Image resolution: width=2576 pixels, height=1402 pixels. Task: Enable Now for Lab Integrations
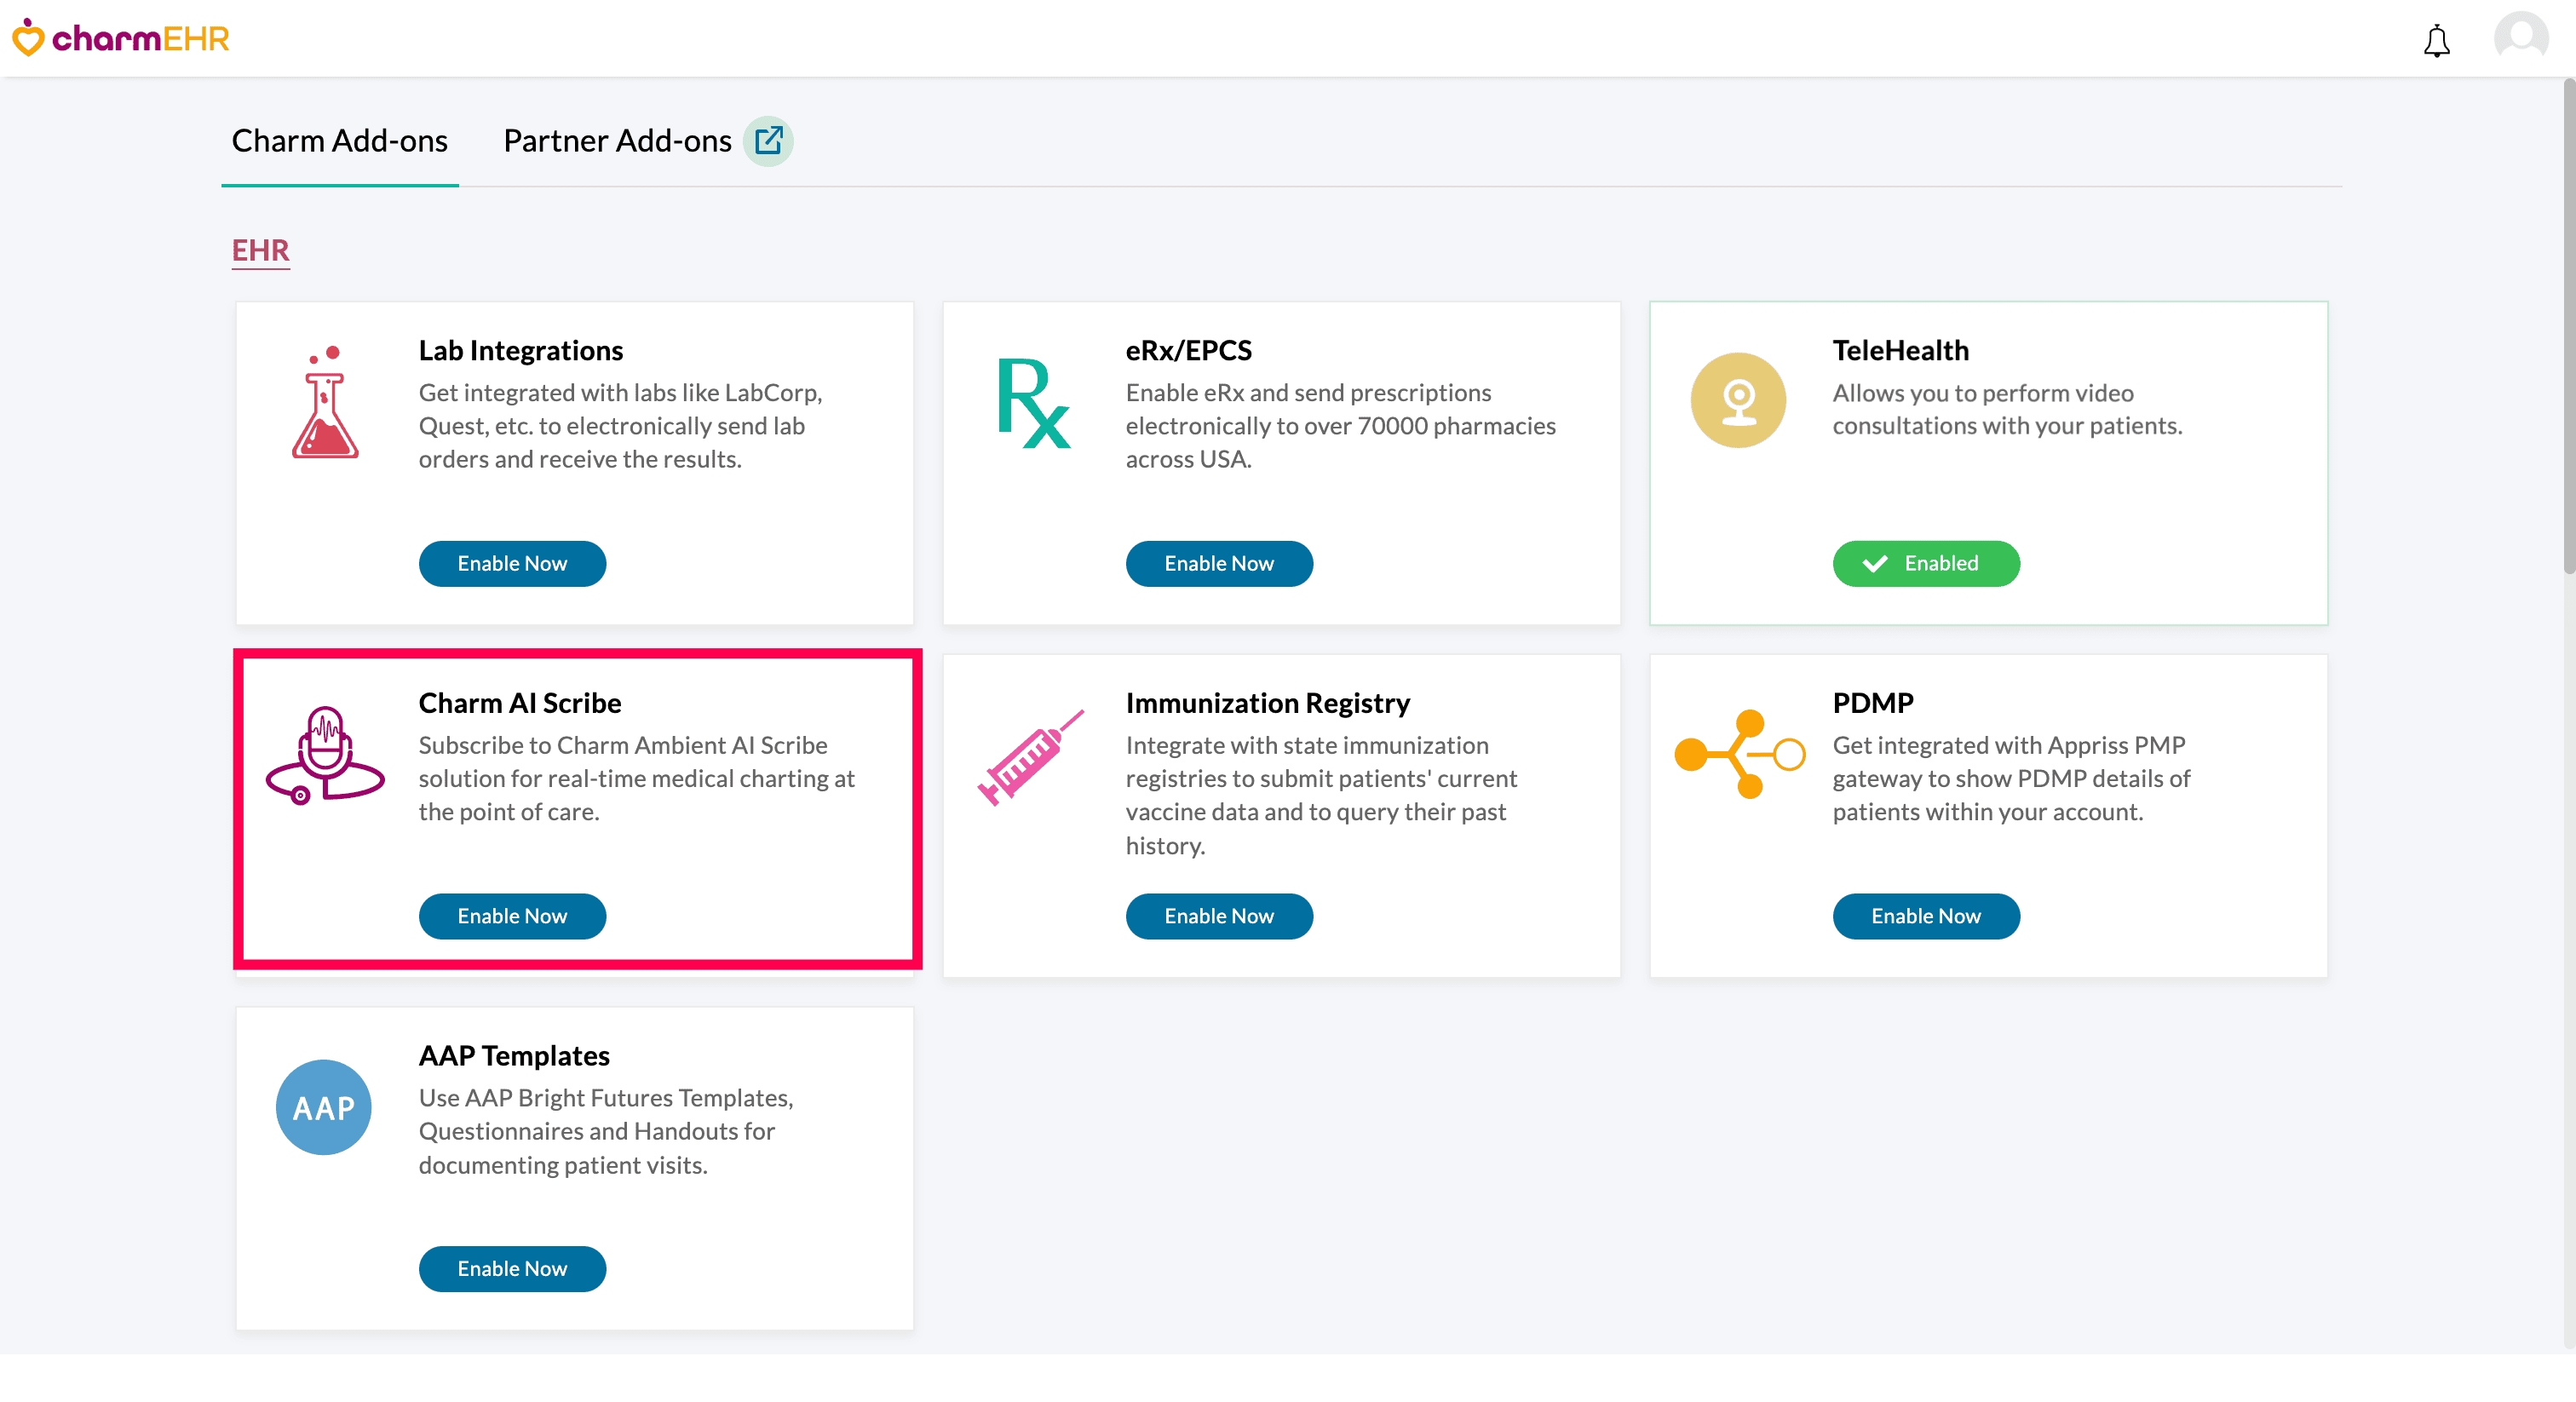[512, 564]
